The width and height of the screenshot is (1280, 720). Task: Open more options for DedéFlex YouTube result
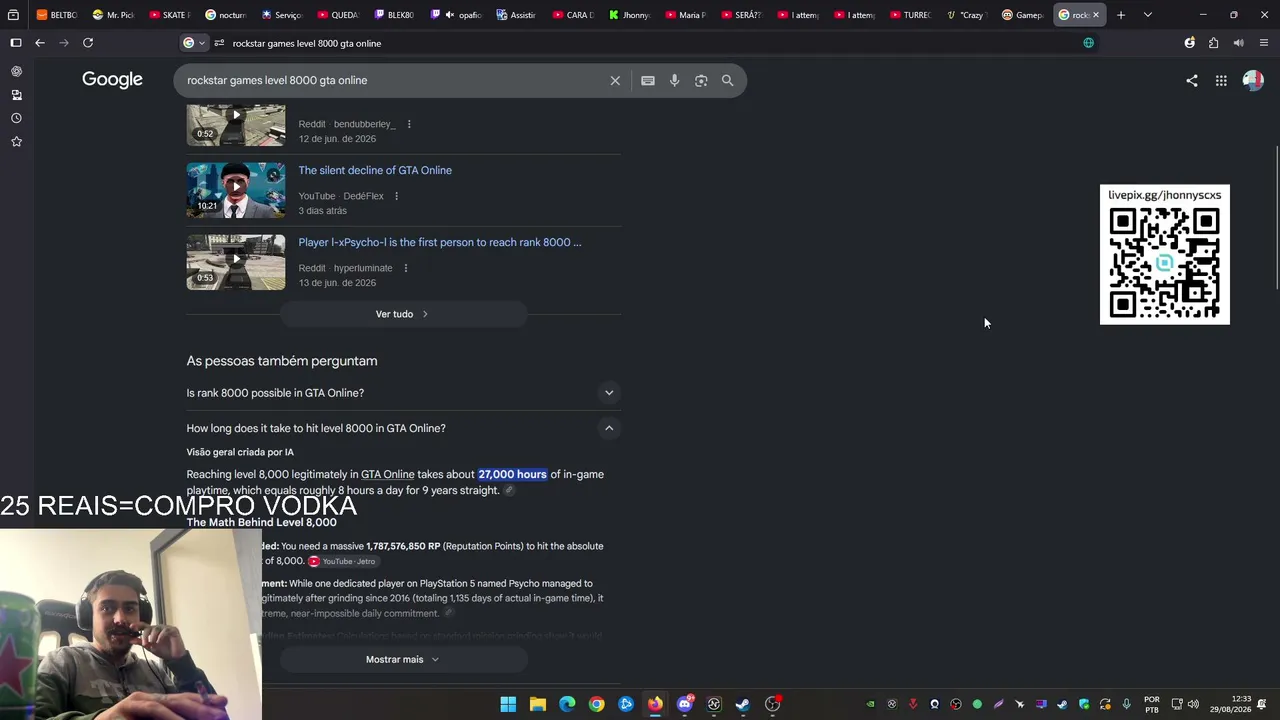pos(397,196)
